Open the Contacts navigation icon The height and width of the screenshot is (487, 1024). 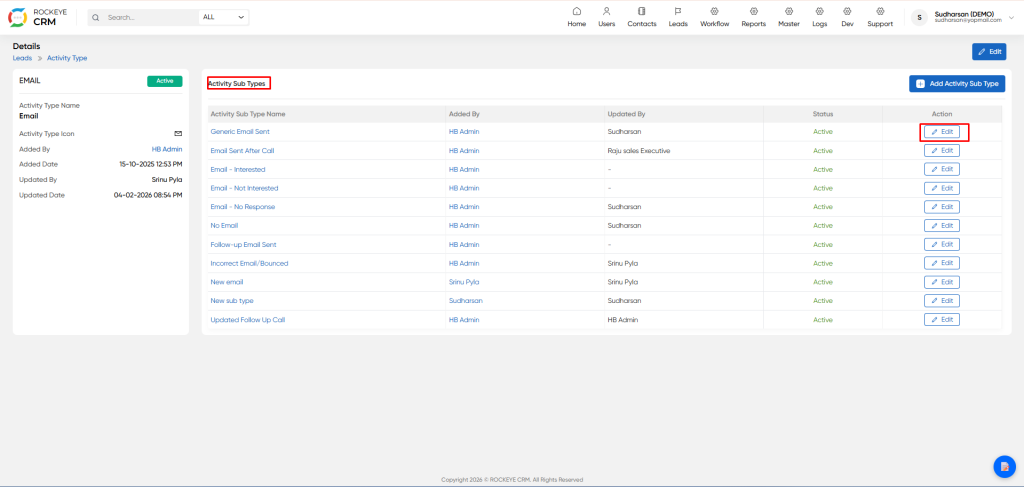641,12
